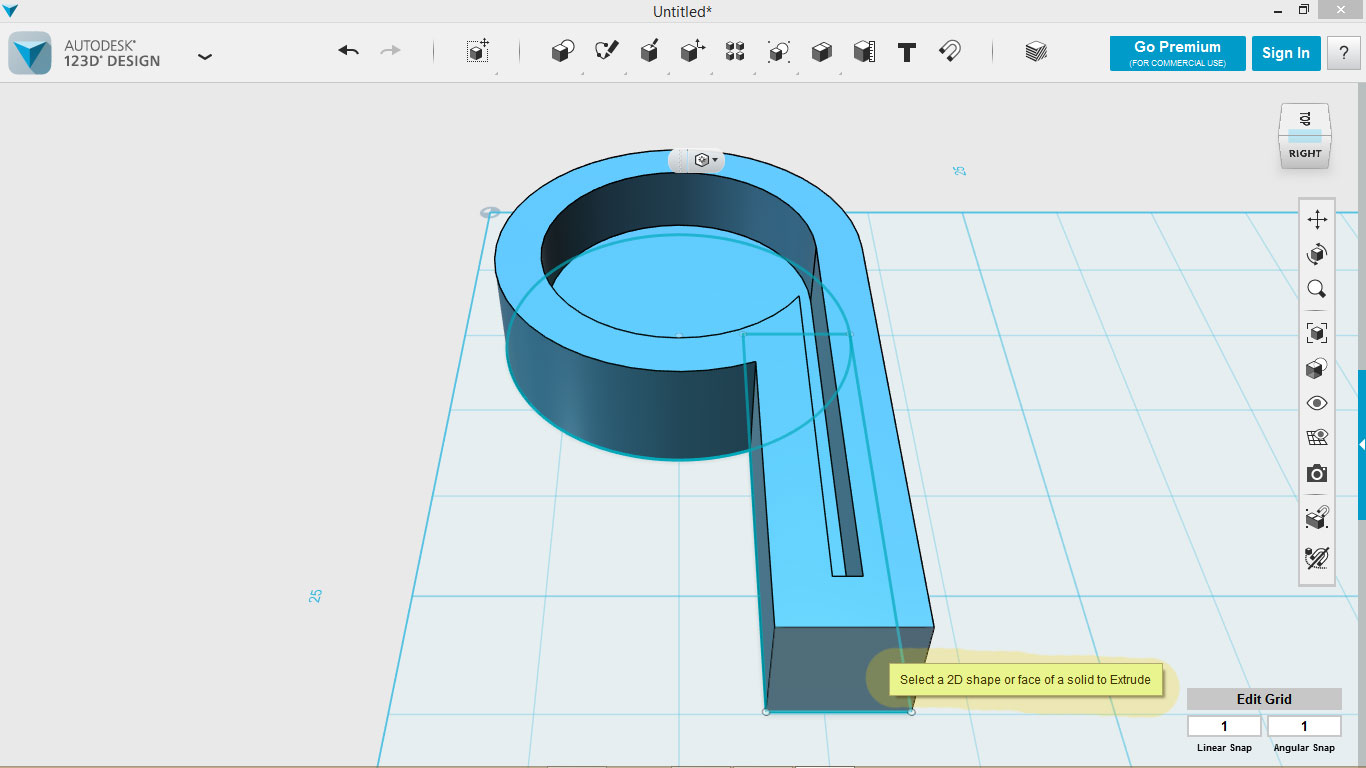The height and width of the screenshot is (768, 1366).
Task: Click the Sign In button
Action: coord(1285,53)
